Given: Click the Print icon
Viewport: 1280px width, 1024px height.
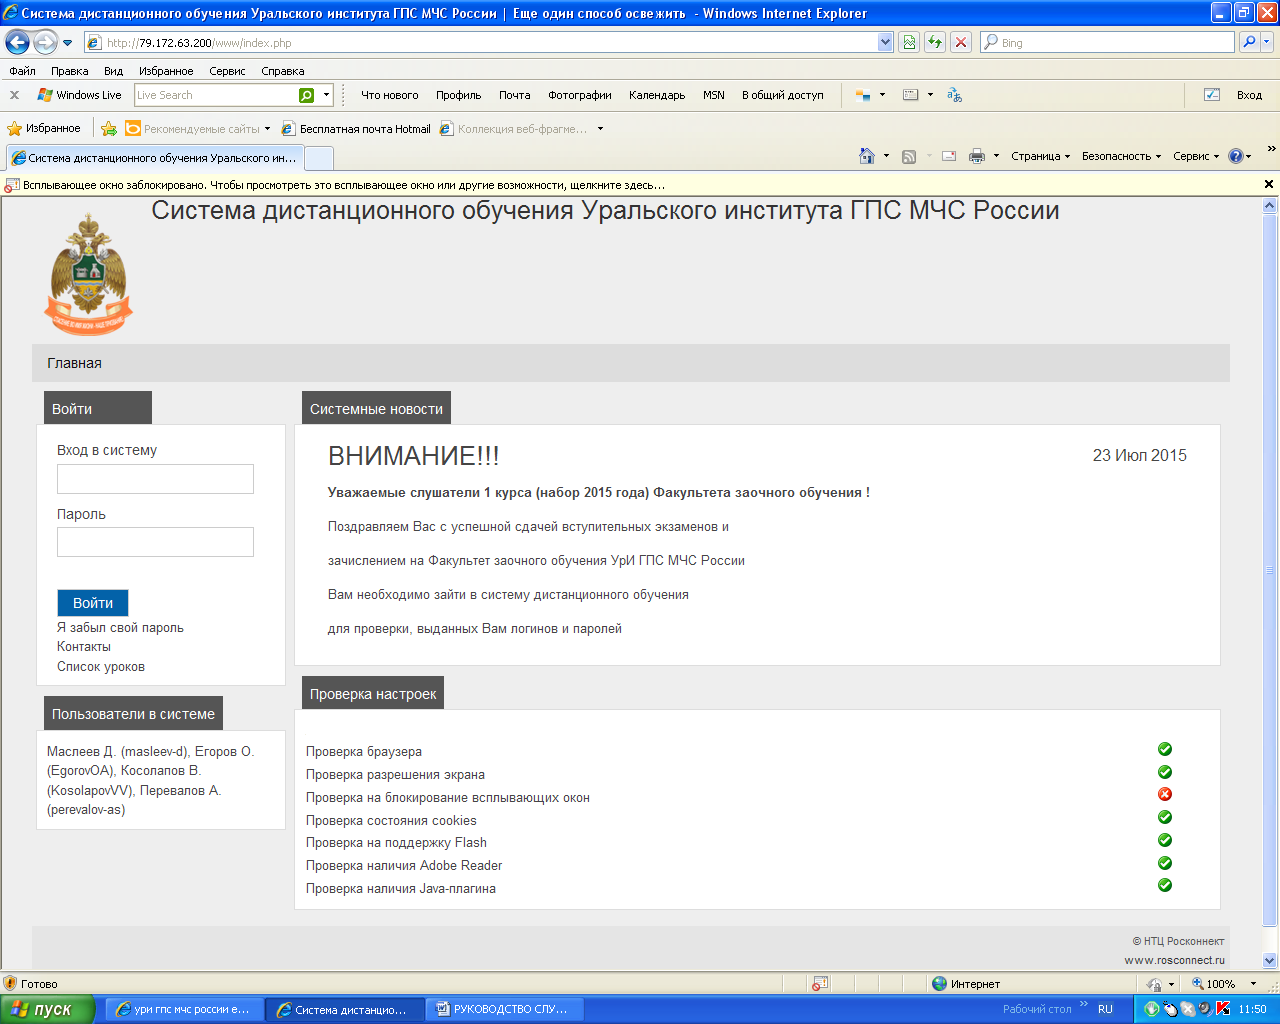Looking at the screenshot, I should (977, 156).
